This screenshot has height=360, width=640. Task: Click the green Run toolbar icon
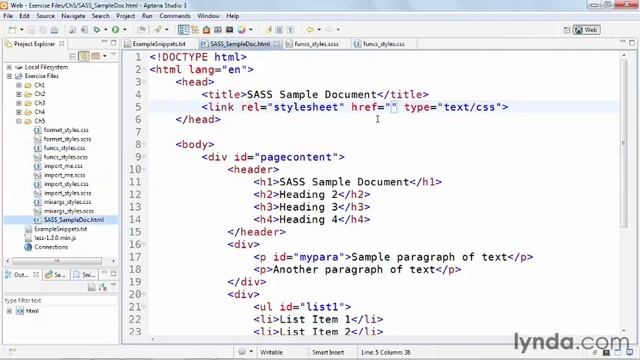point(116,30)
